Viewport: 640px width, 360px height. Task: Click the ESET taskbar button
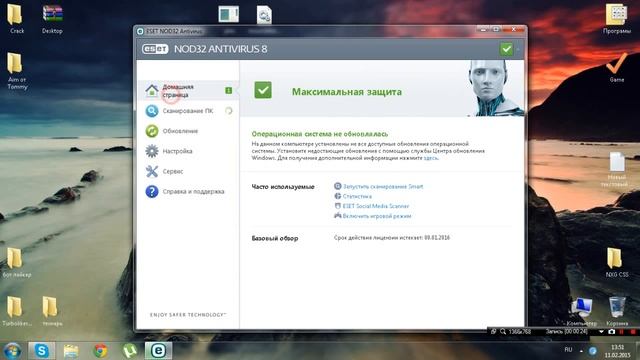[158, 351]
